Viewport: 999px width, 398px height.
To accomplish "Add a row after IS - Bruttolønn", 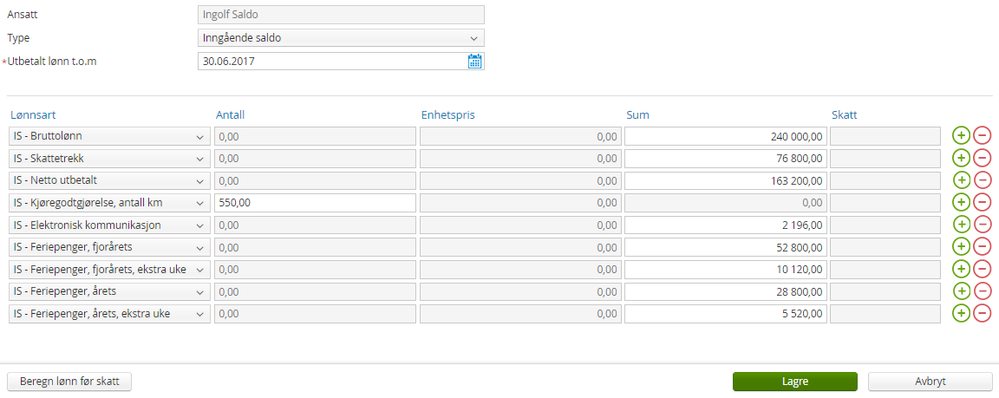I will [x=961, y=136].
